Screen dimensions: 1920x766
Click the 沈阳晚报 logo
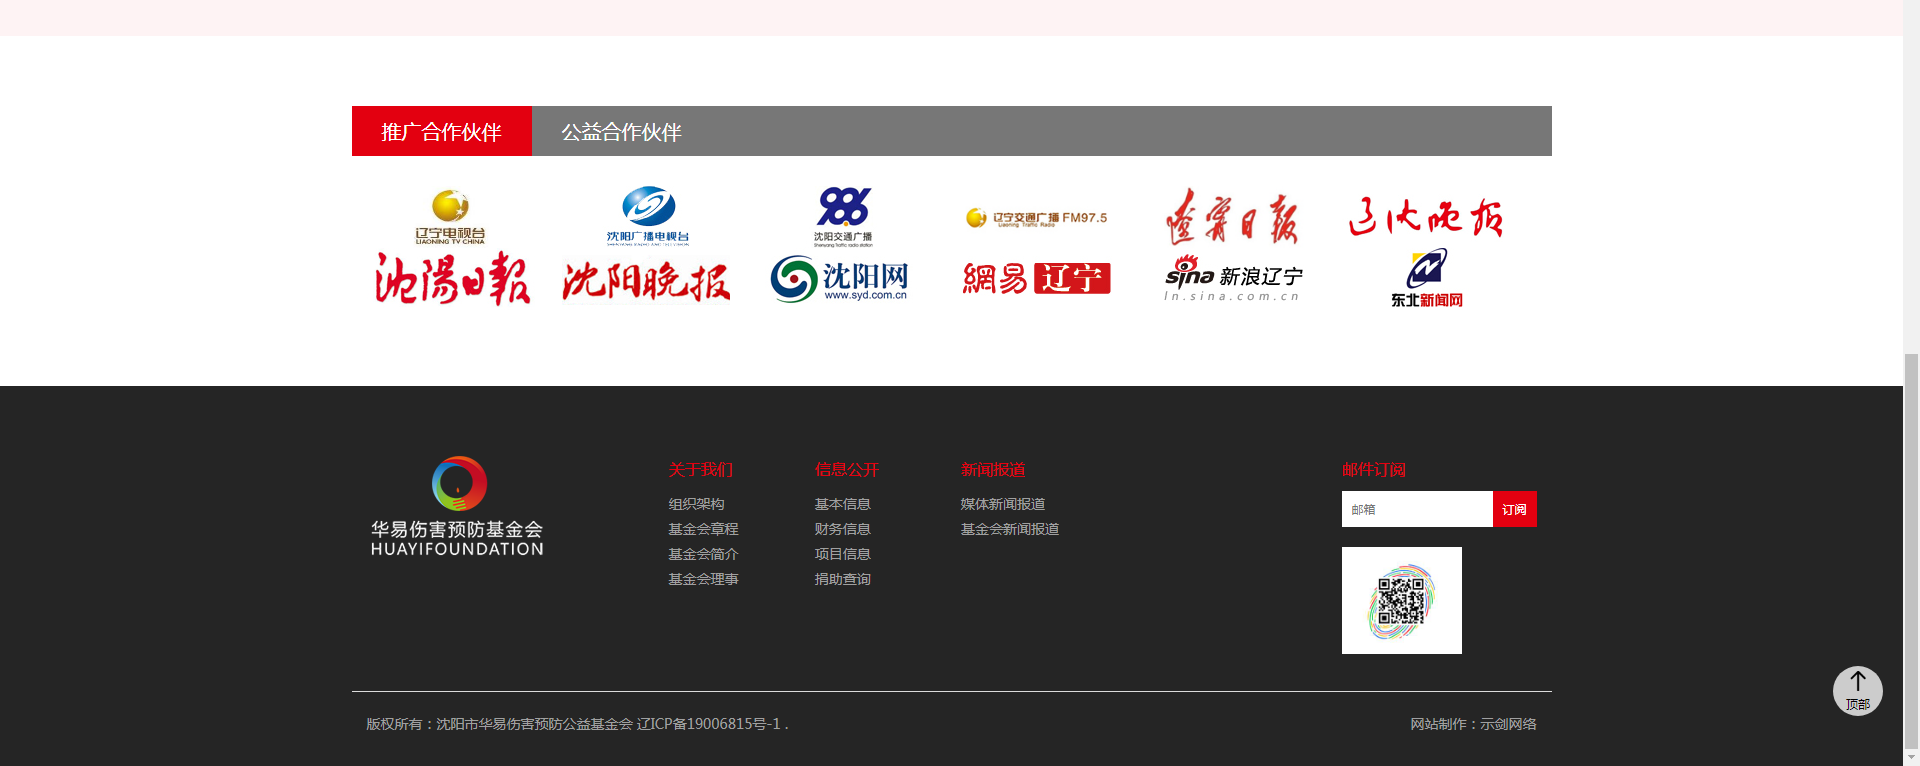click(646, 280)
